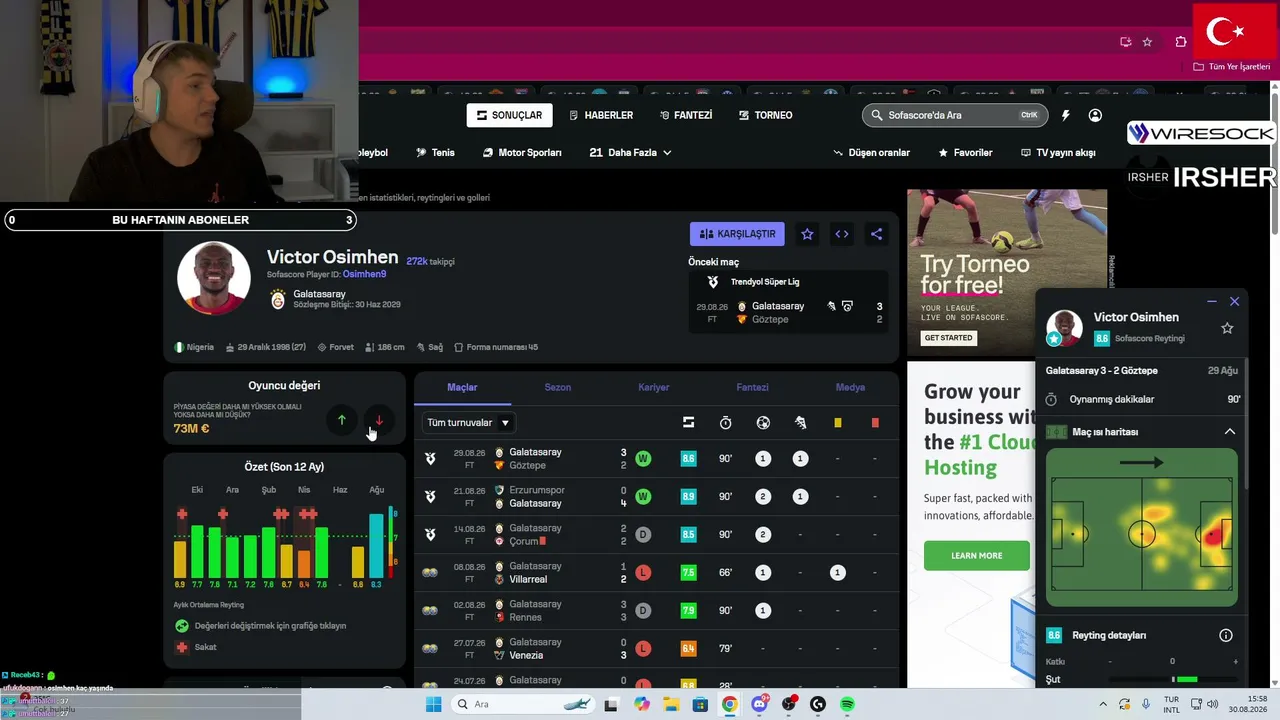Click the minutes played stopwatch column icon
The width and height of the screenshot is (1280, 720).
[x=725, y=423]
